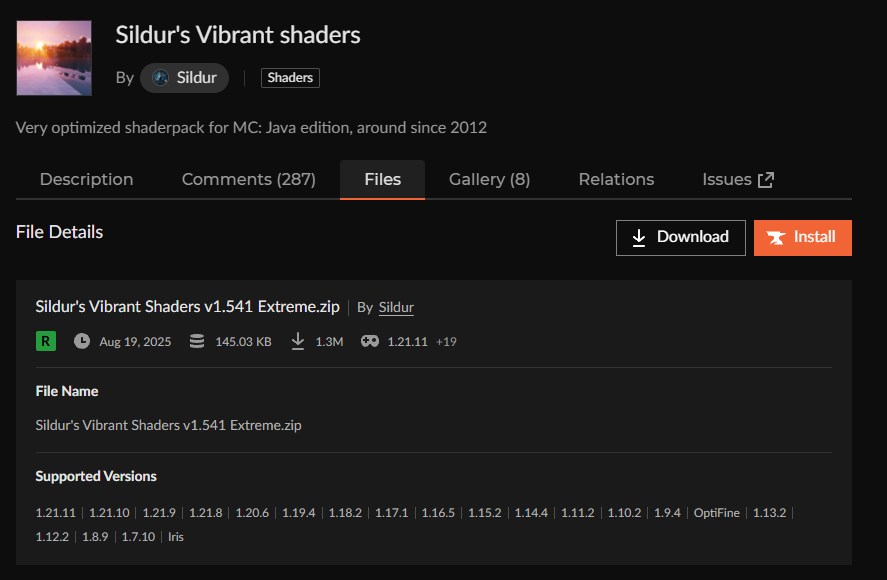
Task: Click the 1.21.11 supported version entry
Action: coord(56,512)
